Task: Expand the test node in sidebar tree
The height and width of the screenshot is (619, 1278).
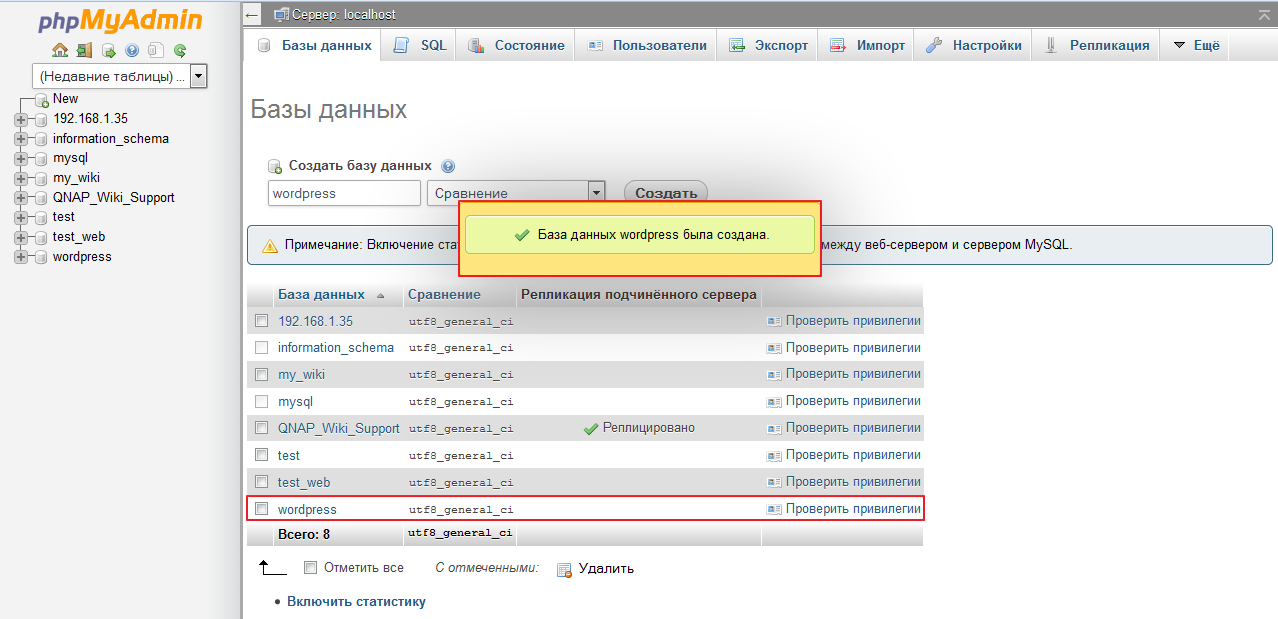Action: click(21, 217)
